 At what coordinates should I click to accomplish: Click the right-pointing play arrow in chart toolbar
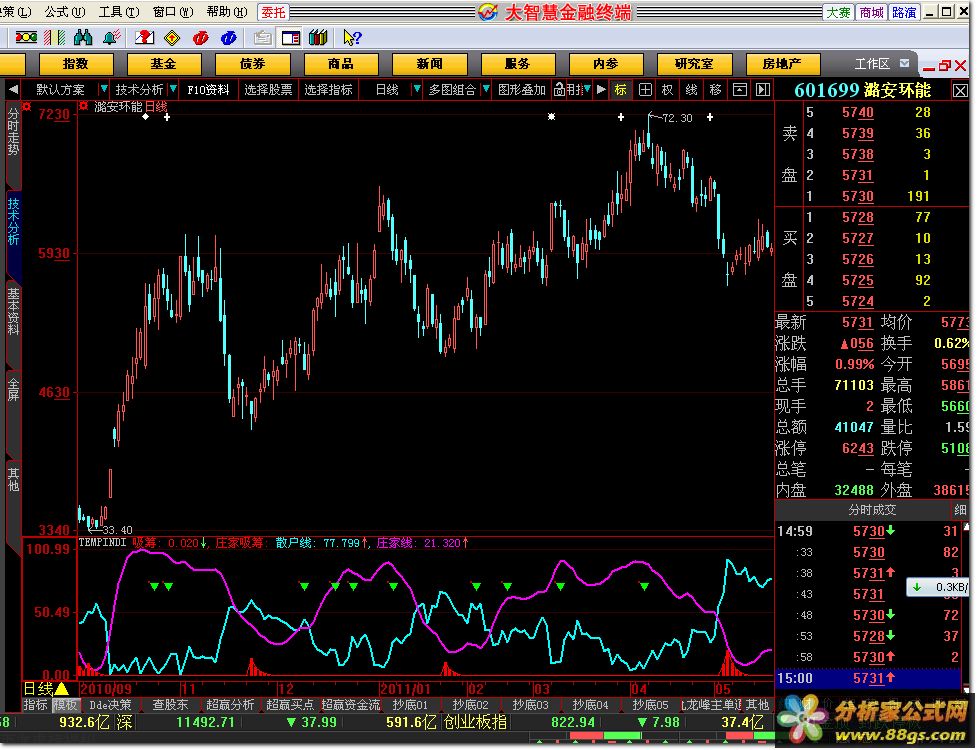[601, 90]
